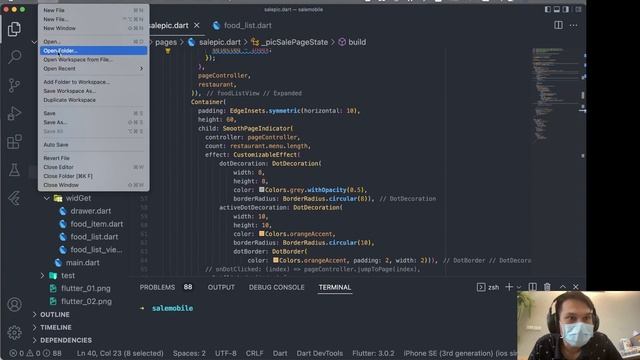Select Save Workspace As...
The image size is (640, 360).
93,91
